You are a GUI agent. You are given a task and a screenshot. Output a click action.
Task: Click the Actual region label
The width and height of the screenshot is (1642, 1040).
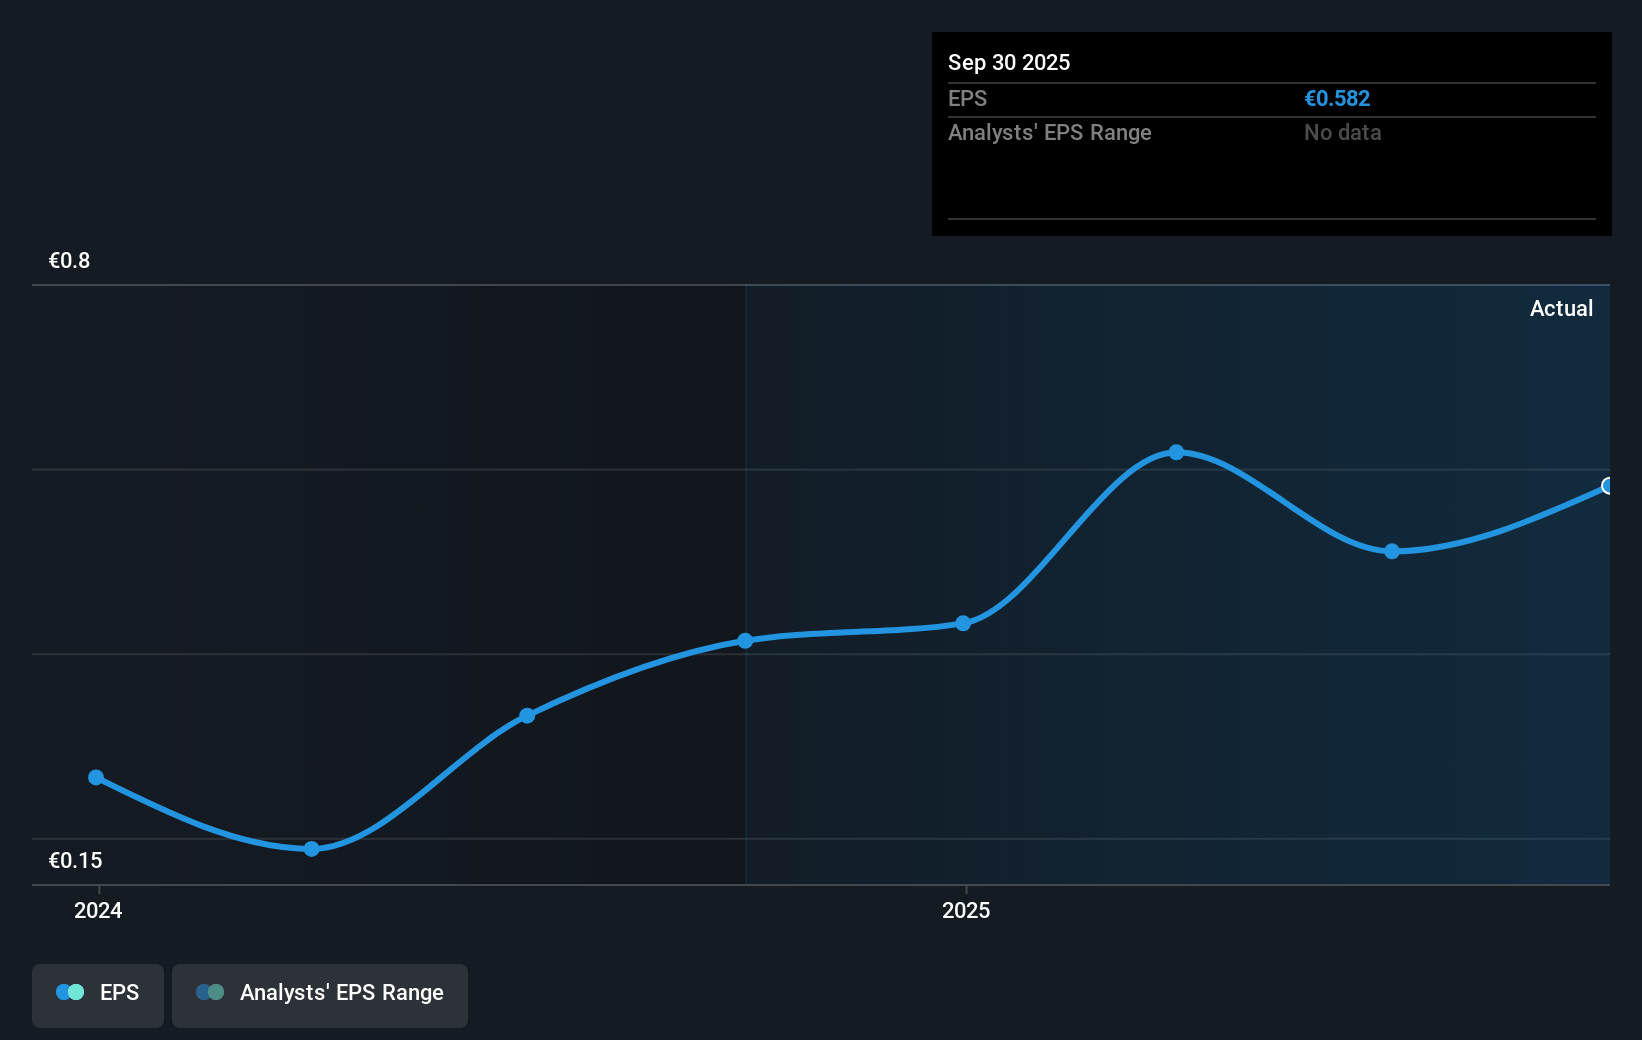pos(1560,308)
